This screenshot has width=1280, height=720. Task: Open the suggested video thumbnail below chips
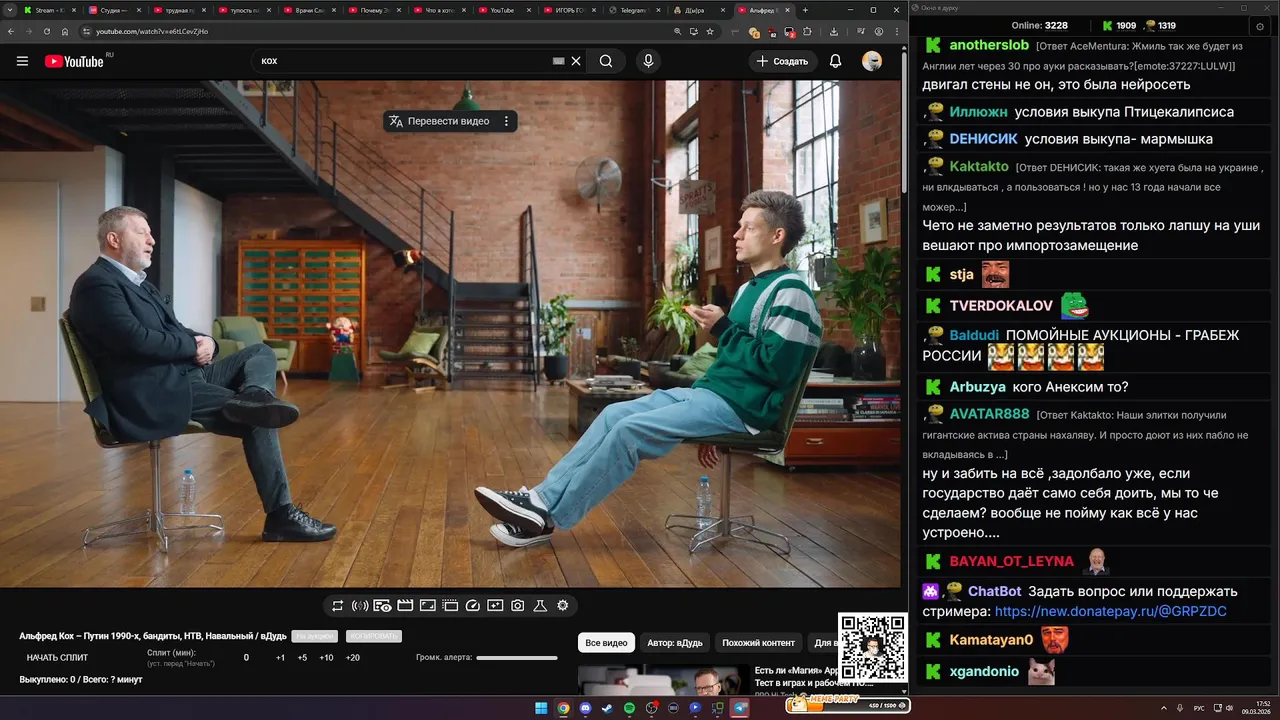coord(663,680)
